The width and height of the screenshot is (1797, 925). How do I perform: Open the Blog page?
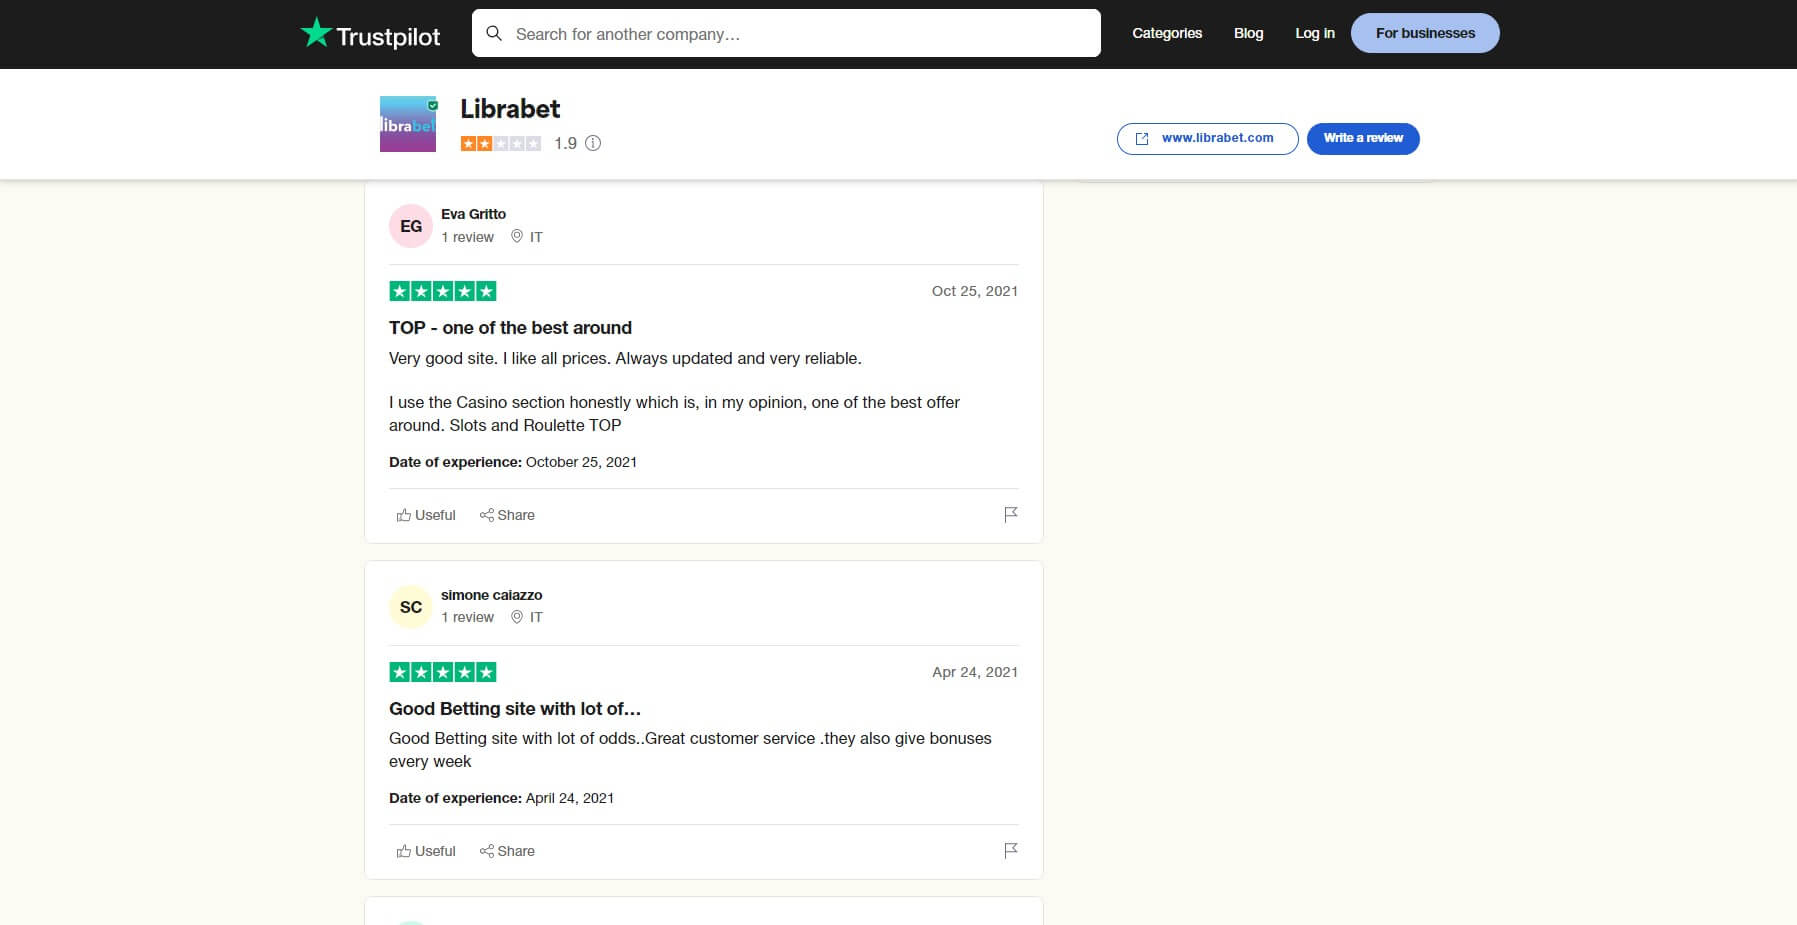(x=1247, y=33)
